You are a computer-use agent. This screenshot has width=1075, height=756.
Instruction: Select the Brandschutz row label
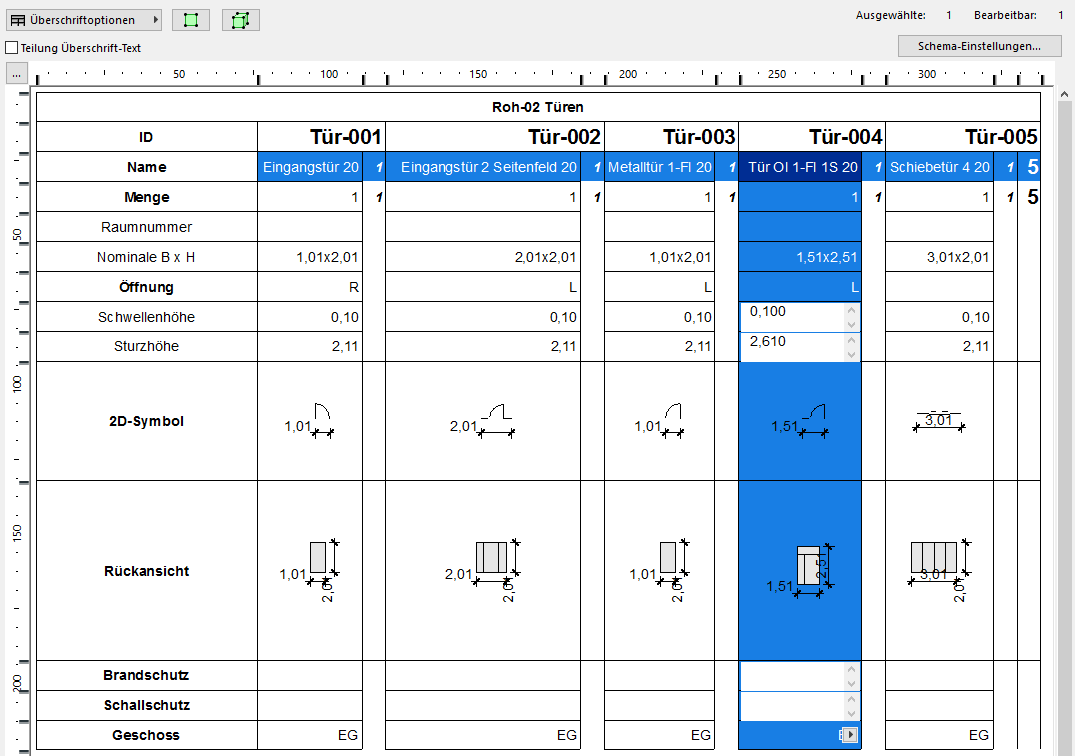click(147, 675)
